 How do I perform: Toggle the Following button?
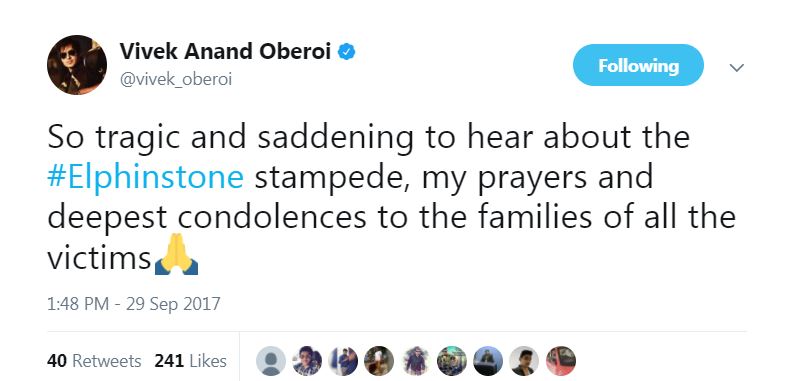tap(638, 65)
